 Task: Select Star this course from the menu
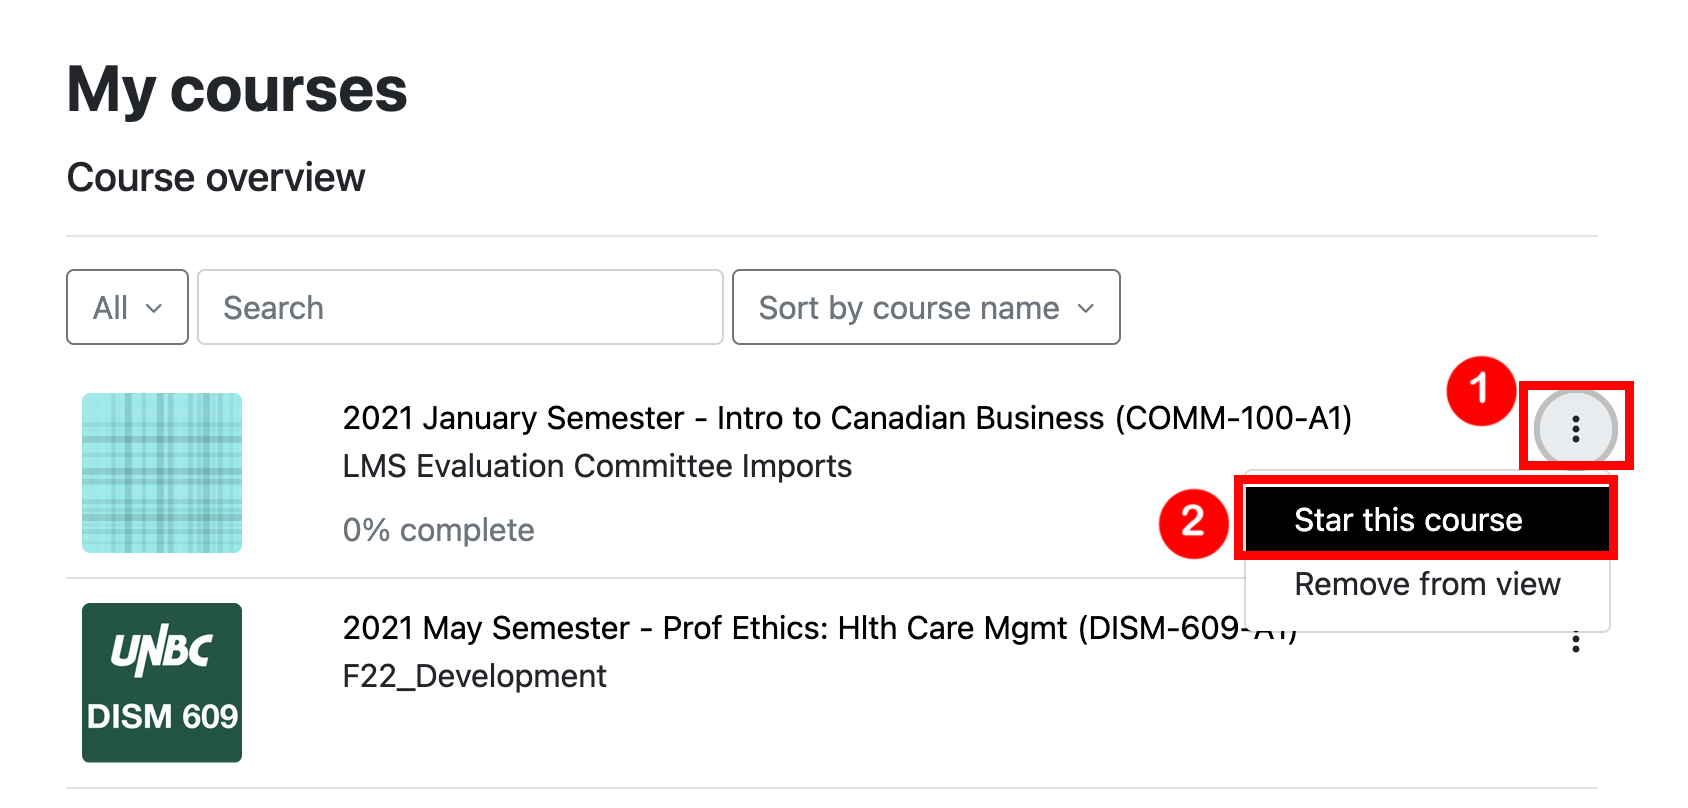(1408, 520)
